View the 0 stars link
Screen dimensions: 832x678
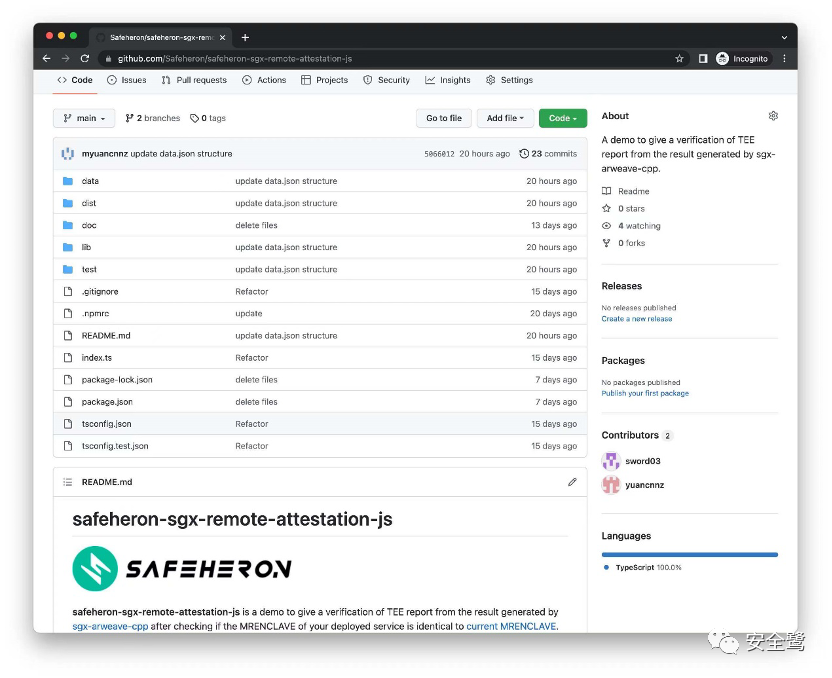tap(624, 208)
